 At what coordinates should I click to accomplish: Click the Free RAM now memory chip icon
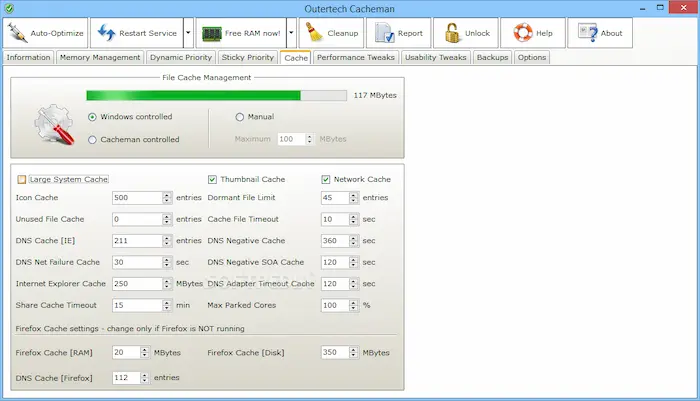point(212,33)
